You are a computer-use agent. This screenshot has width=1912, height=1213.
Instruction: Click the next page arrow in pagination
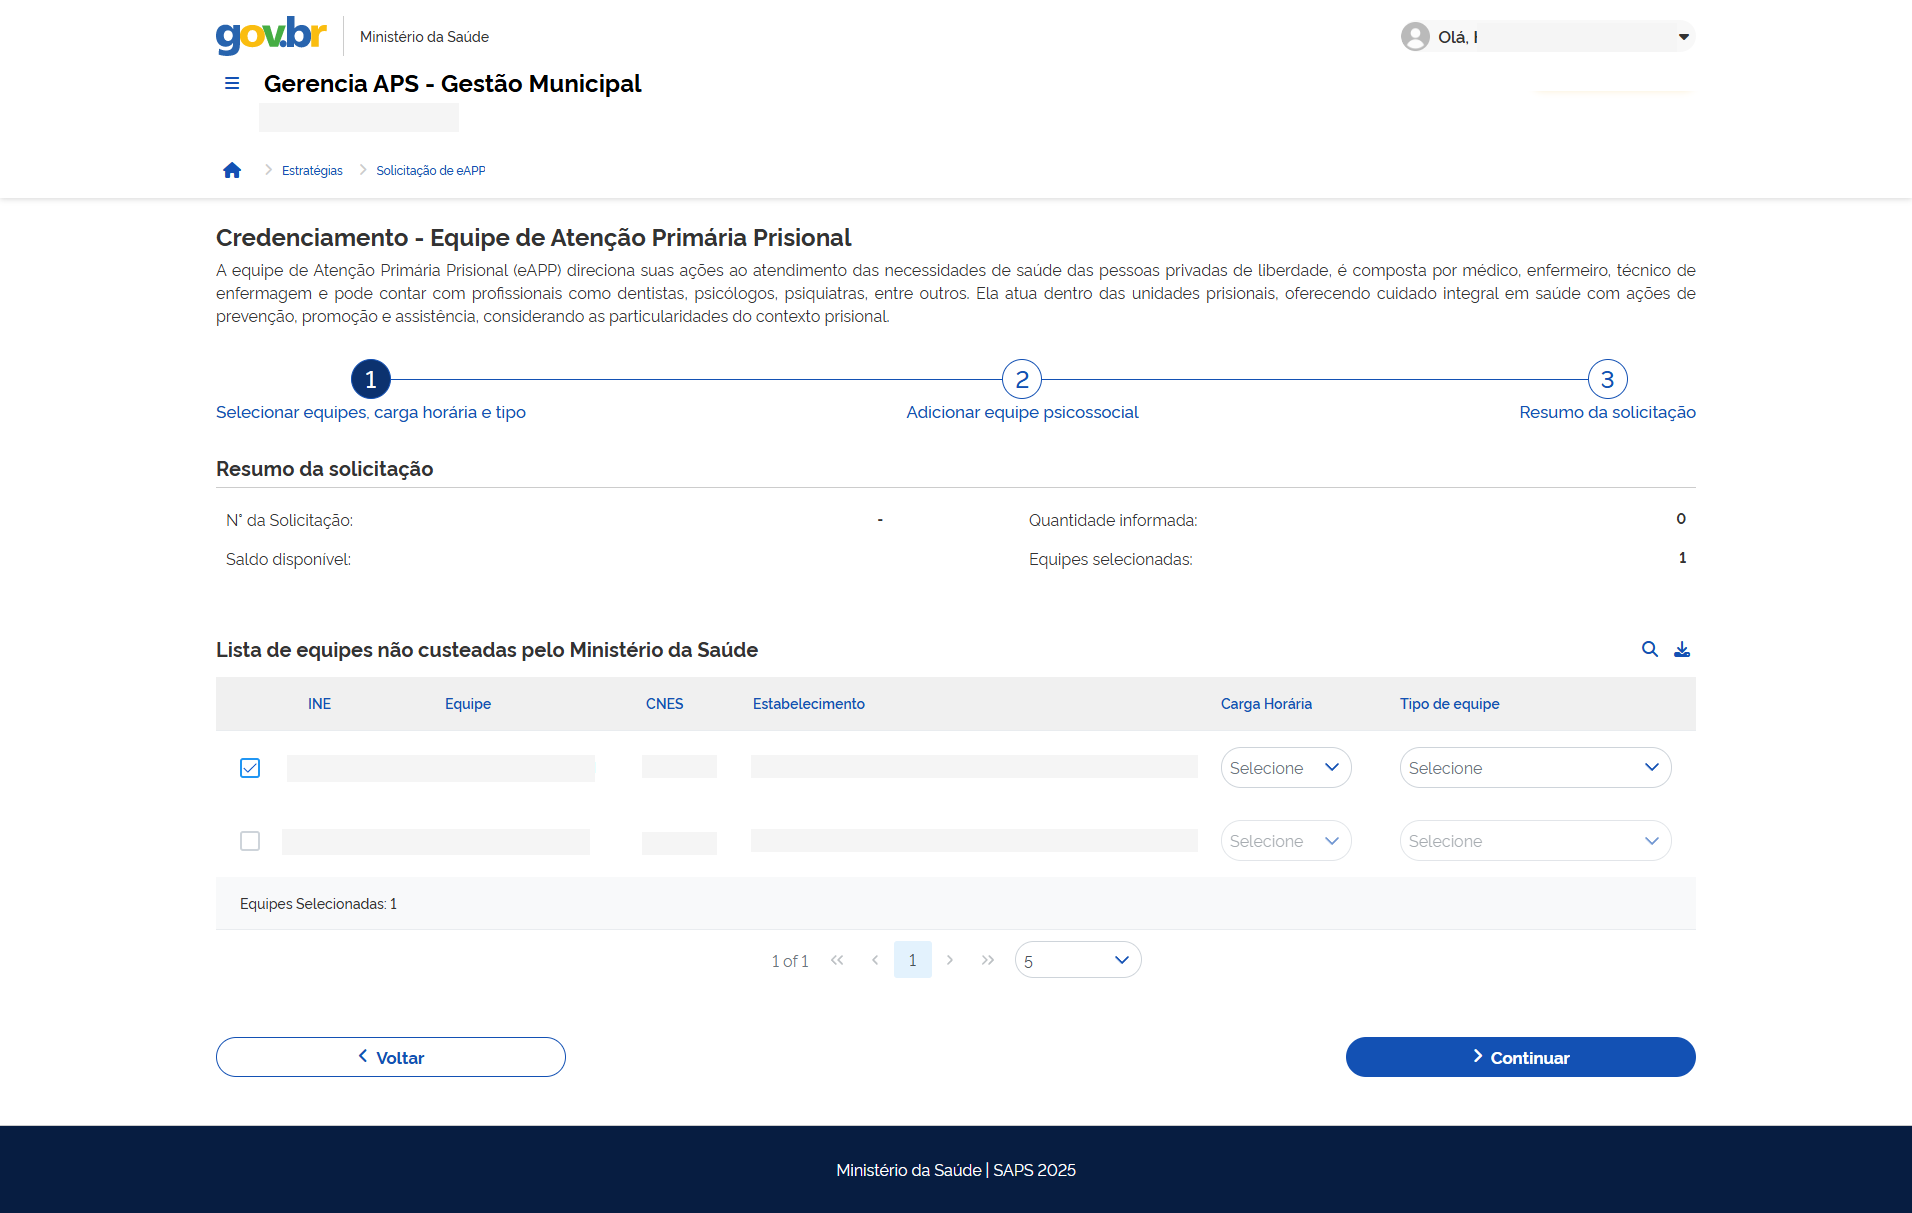[950, 960]
